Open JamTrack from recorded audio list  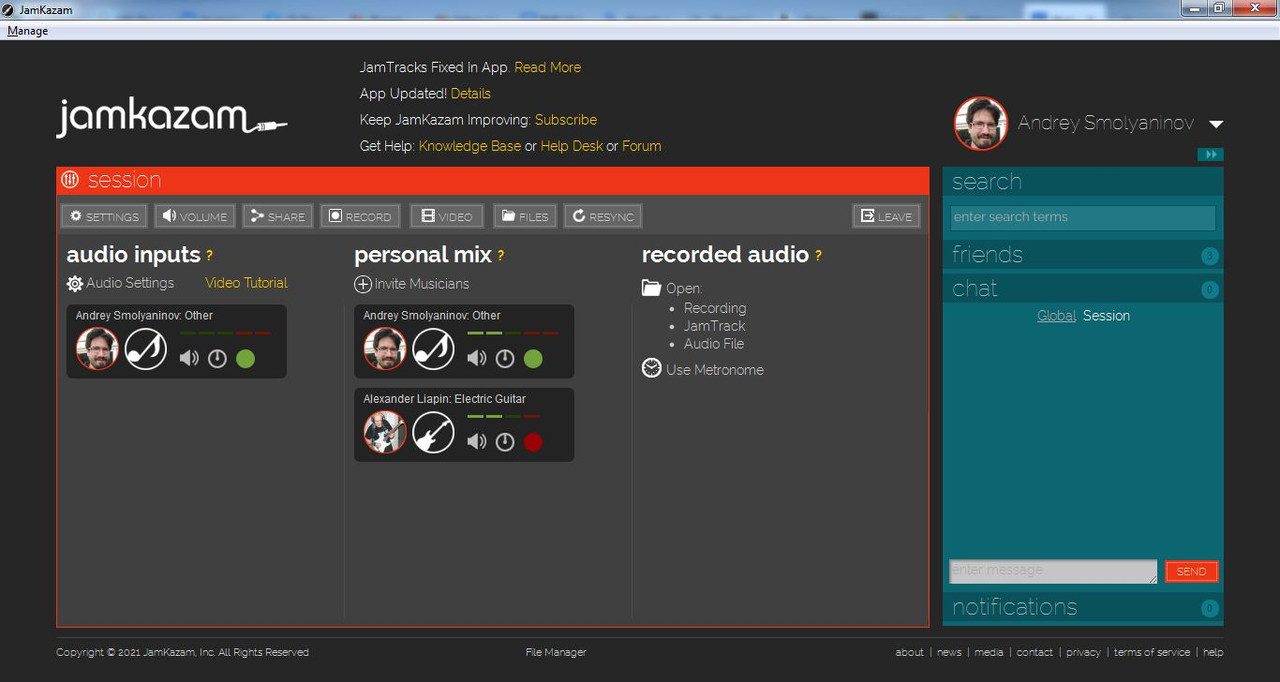point(714,326)
